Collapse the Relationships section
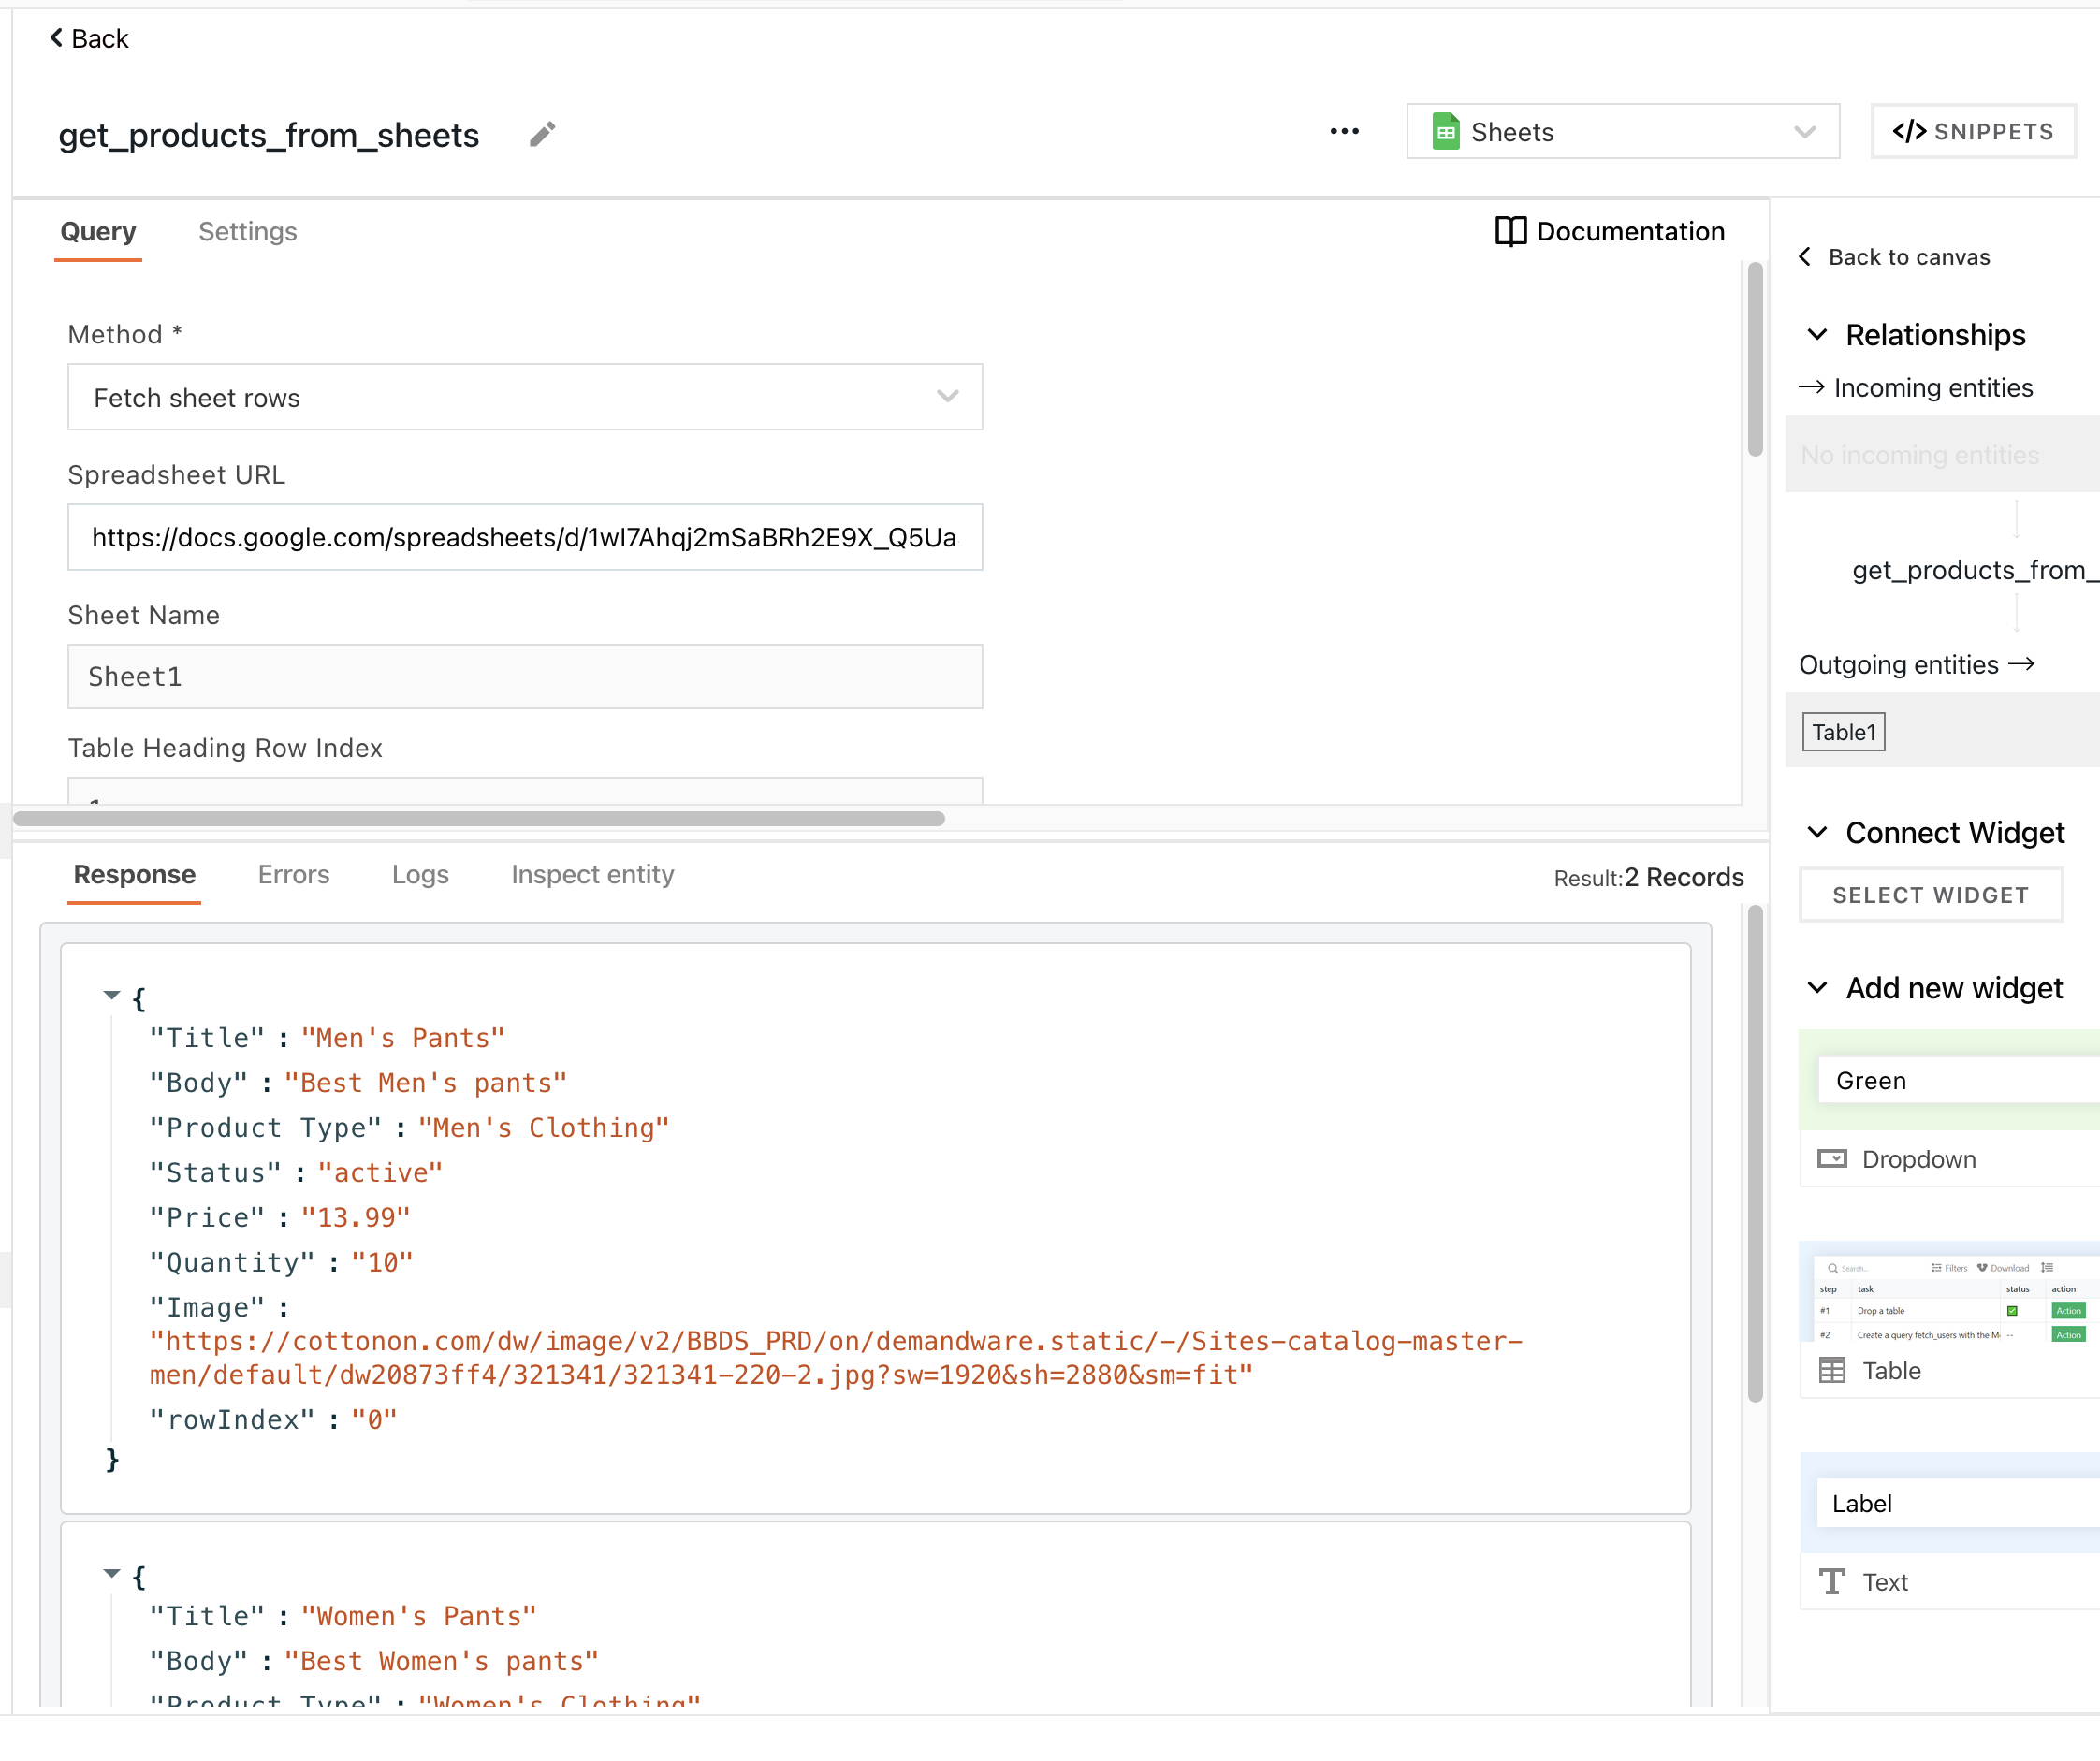The image size is (2100, 1761). pyautogui.click(x=1818, y=335)
